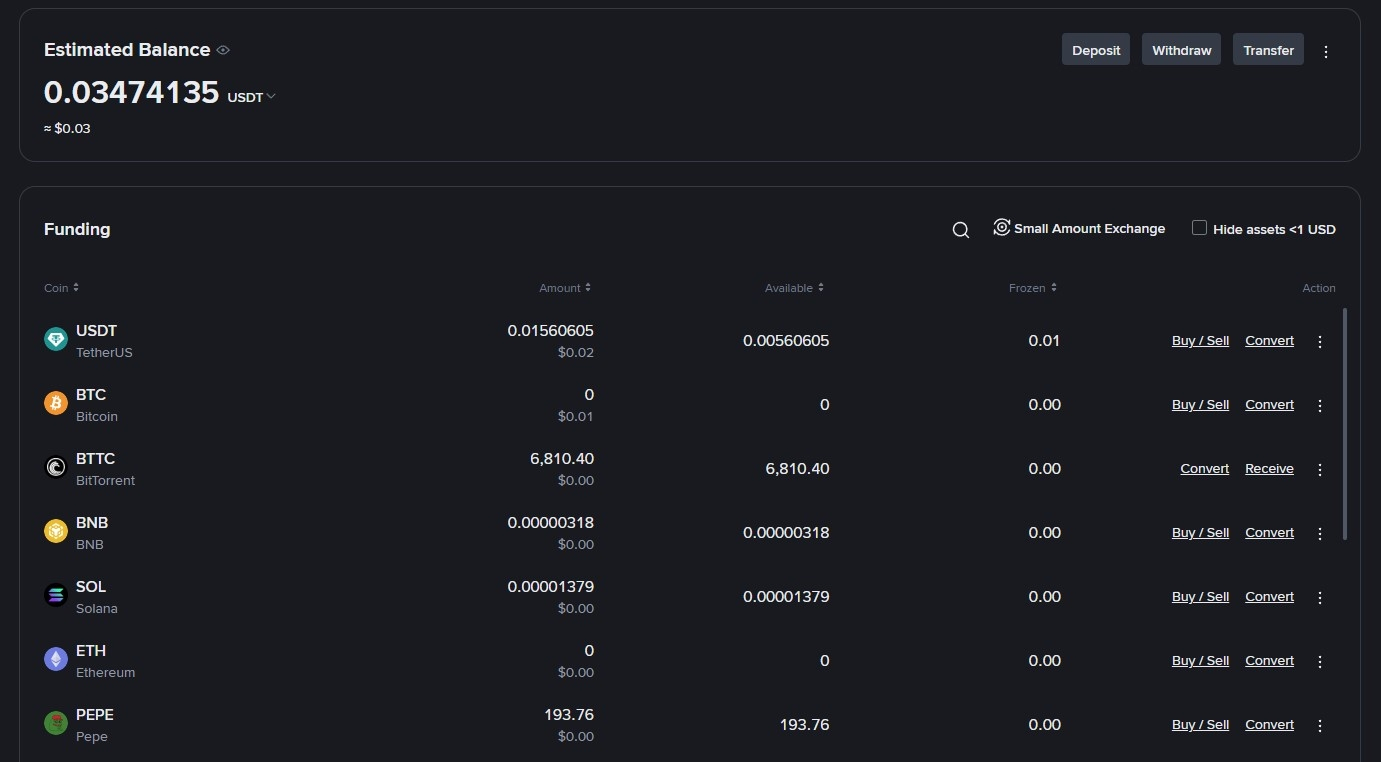Click the BTTC BitTorrent coin icon
This screenshot has width=1381, height=762.
[56, 468]
